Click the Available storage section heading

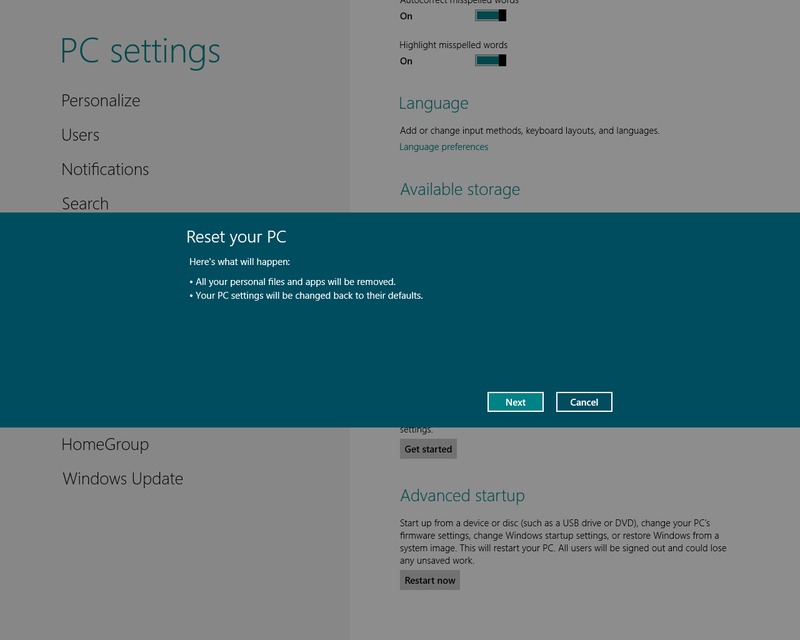(460, 189)
